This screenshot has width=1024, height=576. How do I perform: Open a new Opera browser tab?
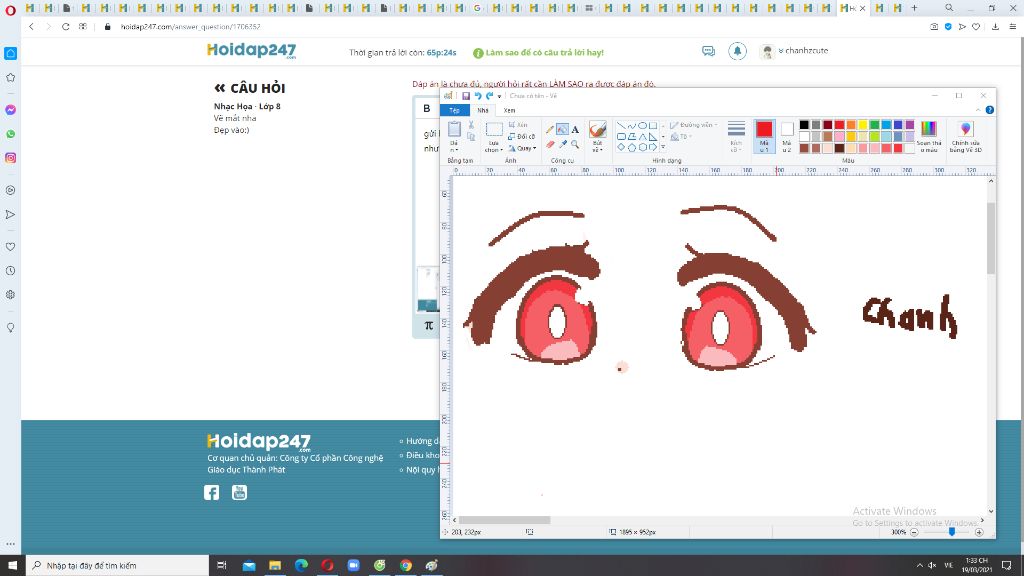(914, 8)
